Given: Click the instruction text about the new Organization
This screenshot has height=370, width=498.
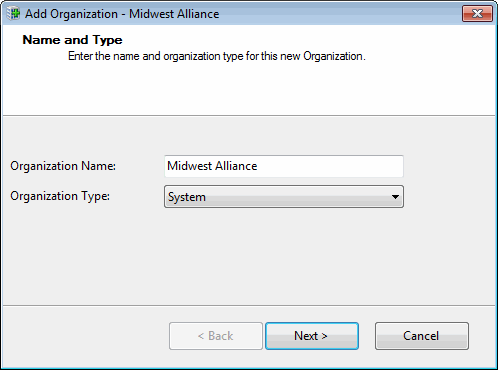Looking at the screenshot, I should pyautogui.click(x=217, y=56).
